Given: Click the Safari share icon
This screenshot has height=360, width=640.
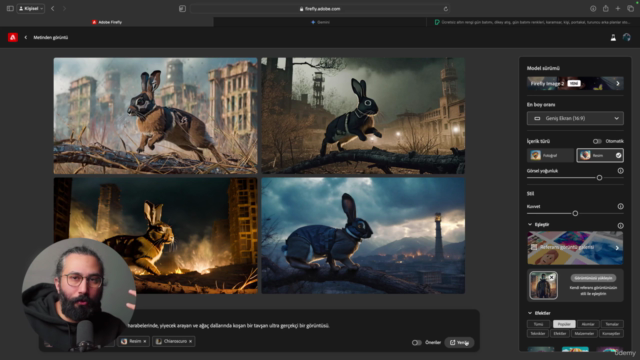Looking at the screenshot, I should click(x=606, y=9).
